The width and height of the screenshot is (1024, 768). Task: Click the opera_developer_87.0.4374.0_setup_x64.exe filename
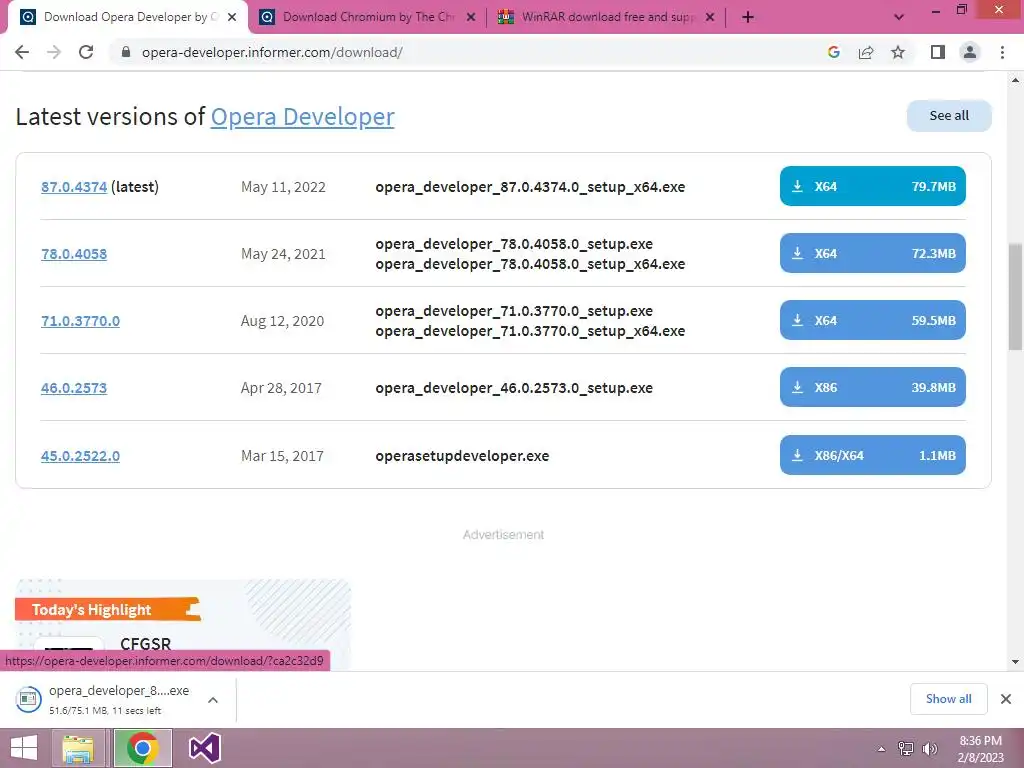click(x=530, y=187)
